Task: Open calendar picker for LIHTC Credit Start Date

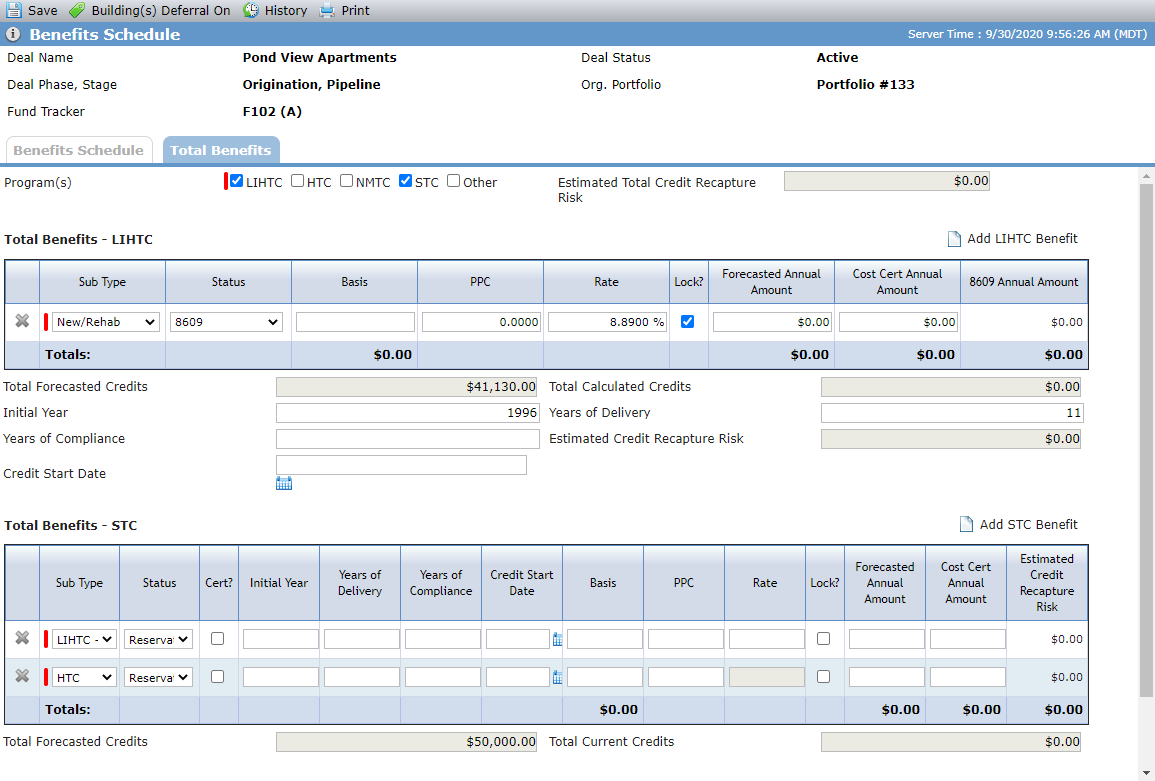Action: click(x=284, y=483)
